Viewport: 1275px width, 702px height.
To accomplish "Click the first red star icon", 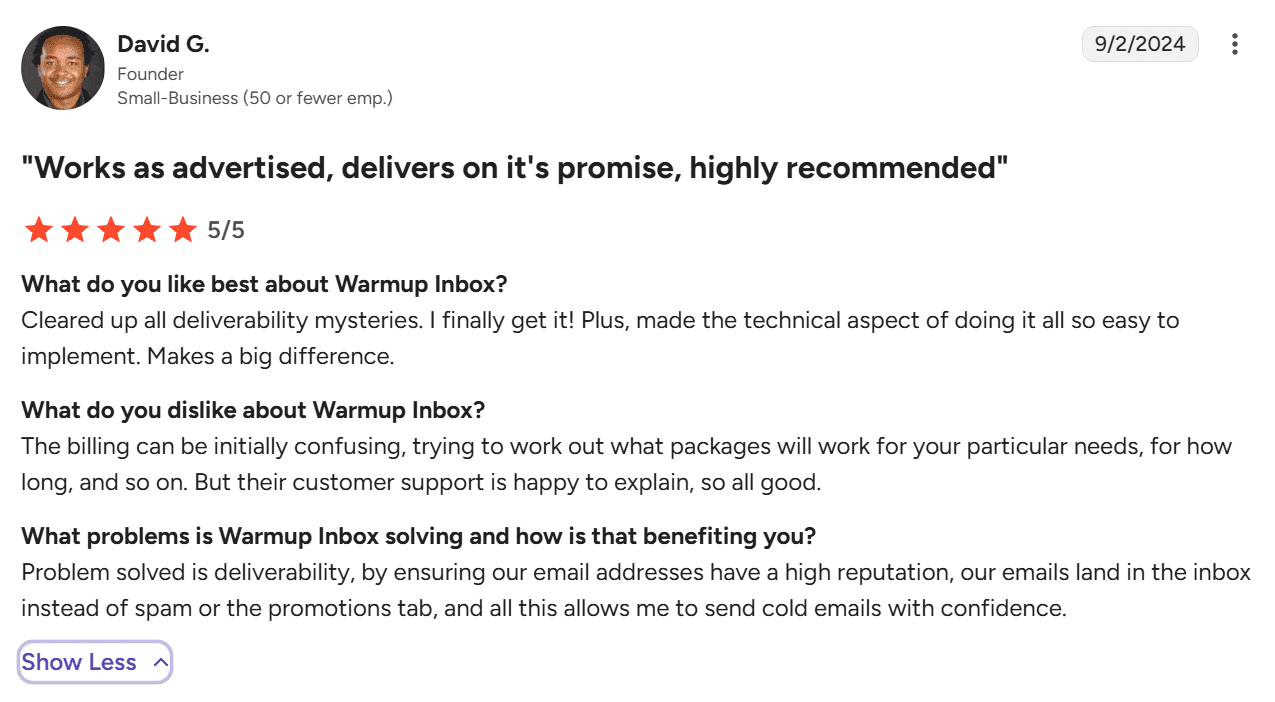I will coord(39,229).
